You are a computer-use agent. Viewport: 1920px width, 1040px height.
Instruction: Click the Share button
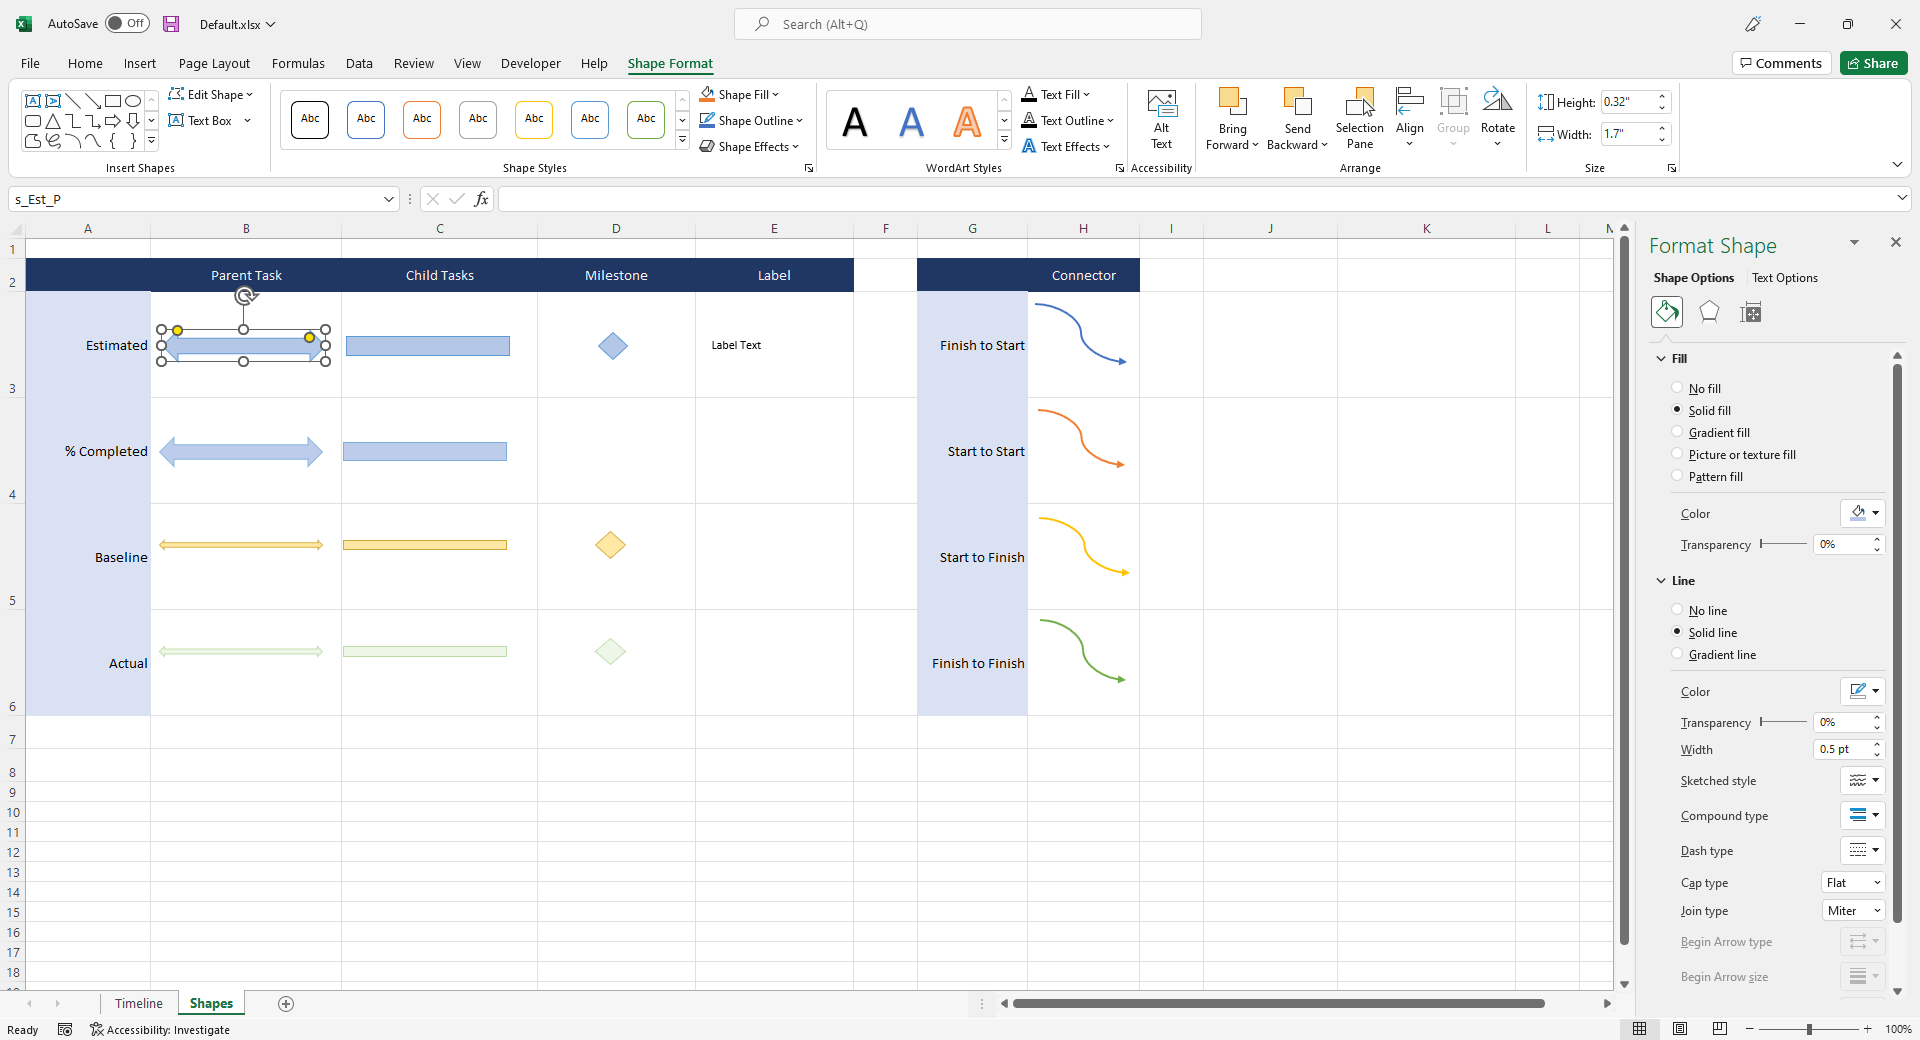coord(1872,62)
